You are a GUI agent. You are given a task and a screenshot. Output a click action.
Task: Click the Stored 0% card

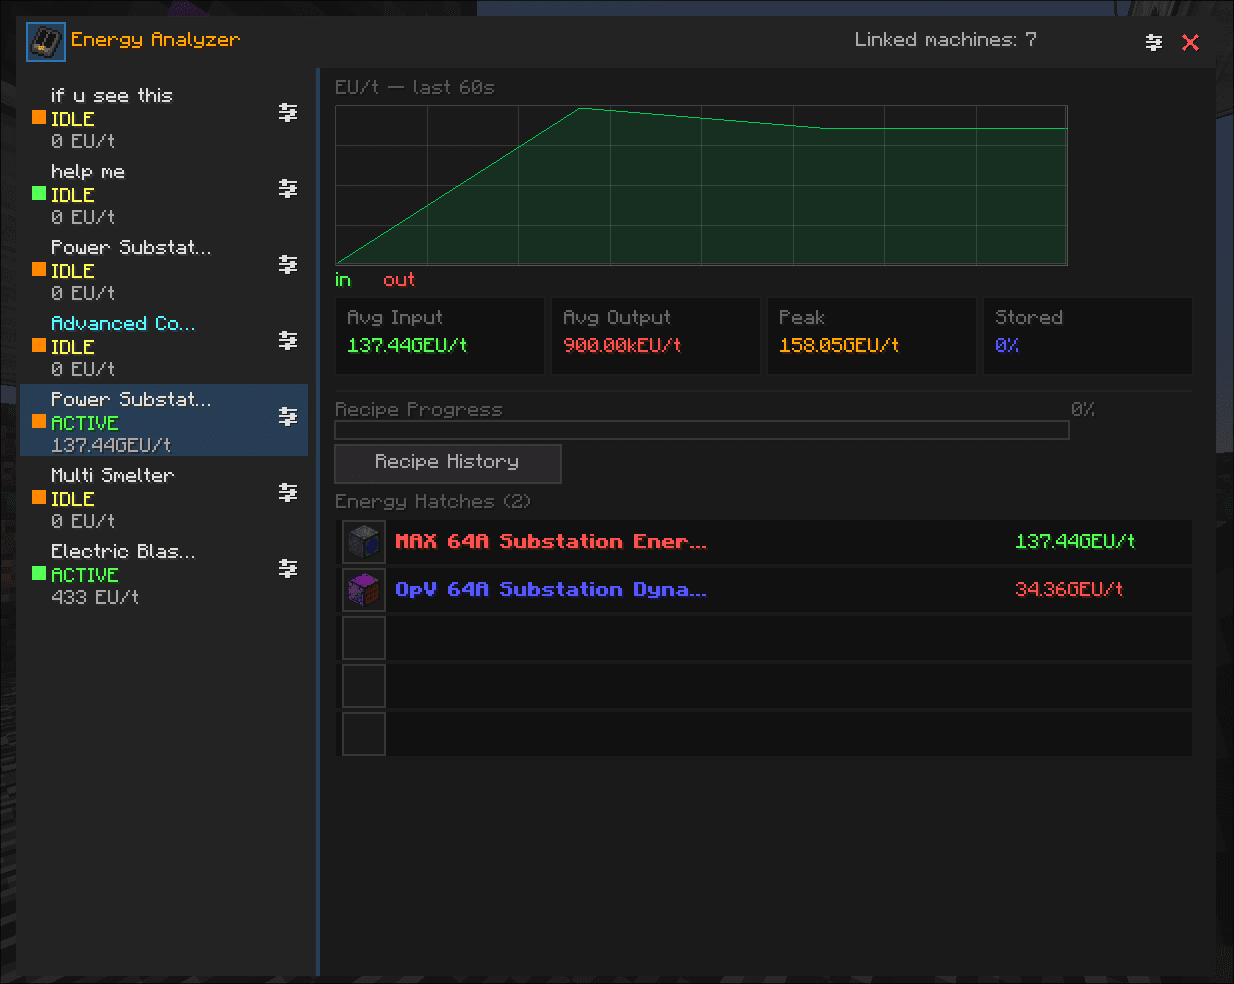click(x=1087, y=336)
